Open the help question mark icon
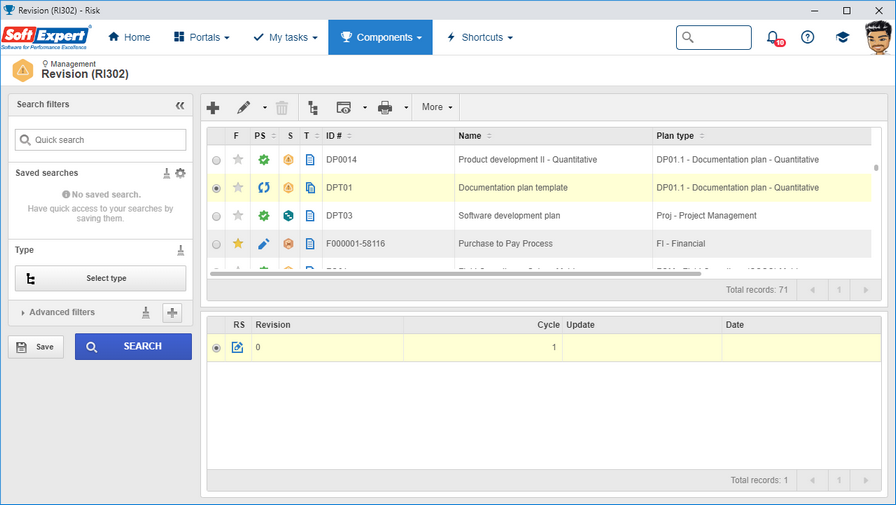This screenshot has height=505, width=896. (807, 37)
